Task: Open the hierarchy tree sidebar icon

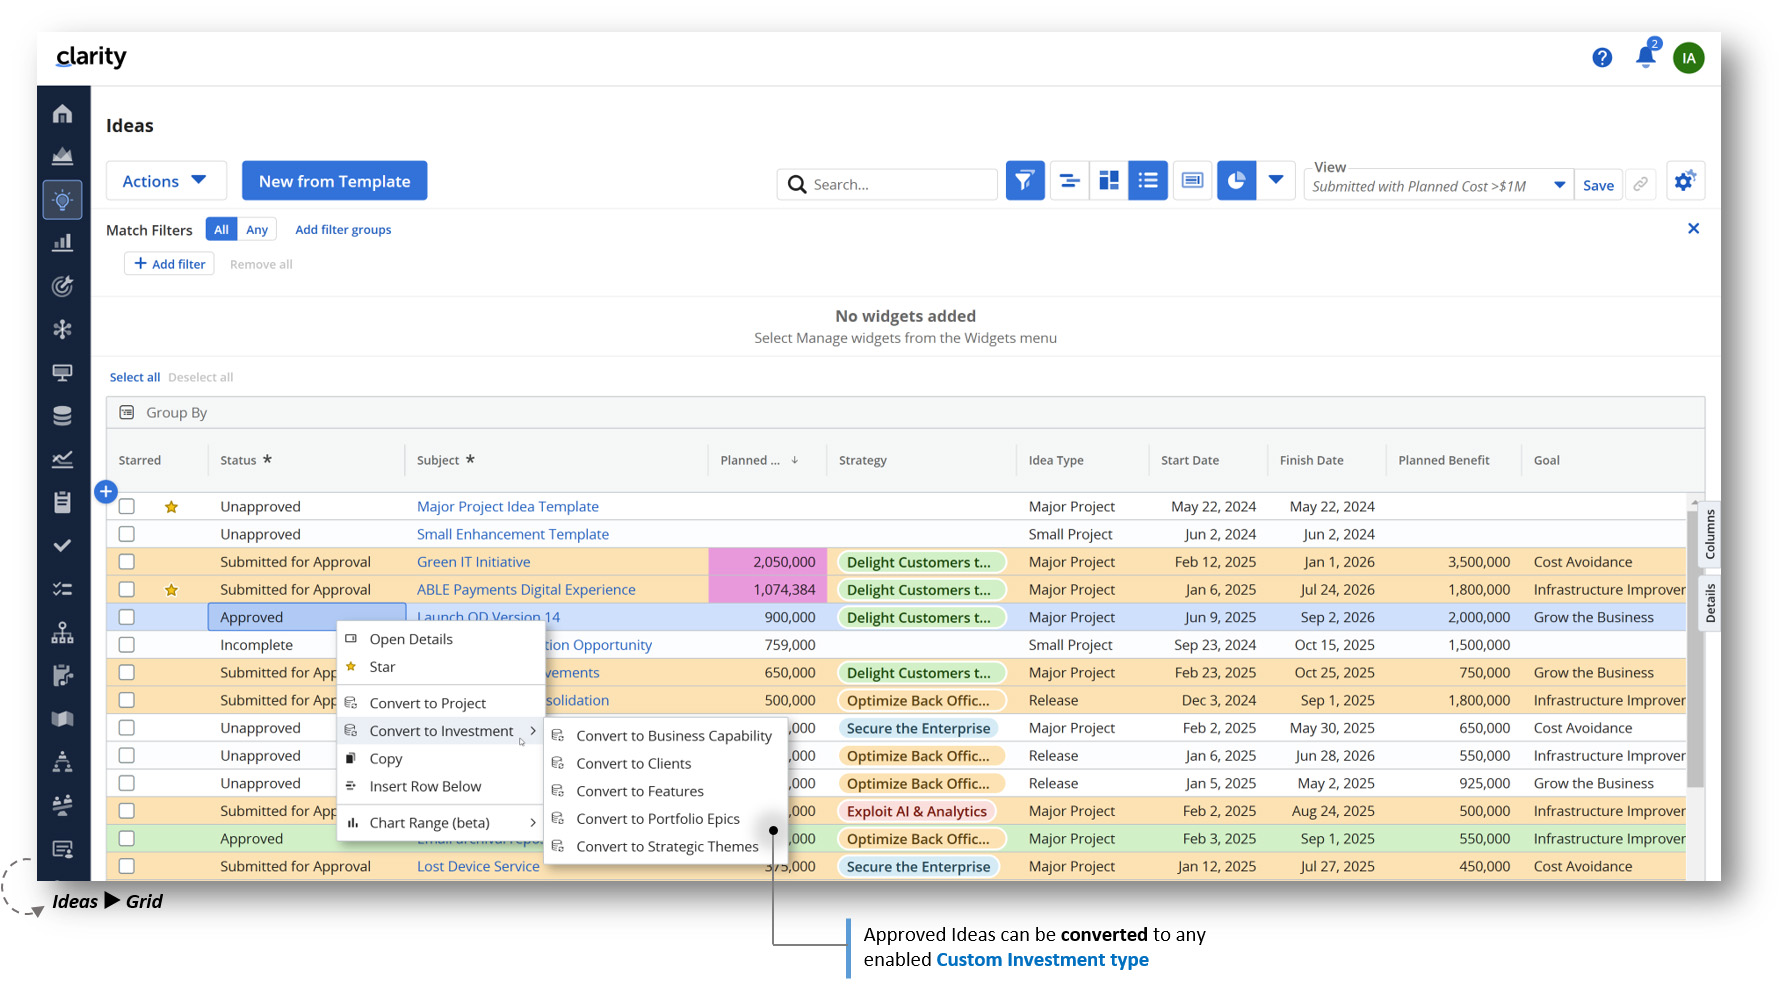Action: coord(62,632)
